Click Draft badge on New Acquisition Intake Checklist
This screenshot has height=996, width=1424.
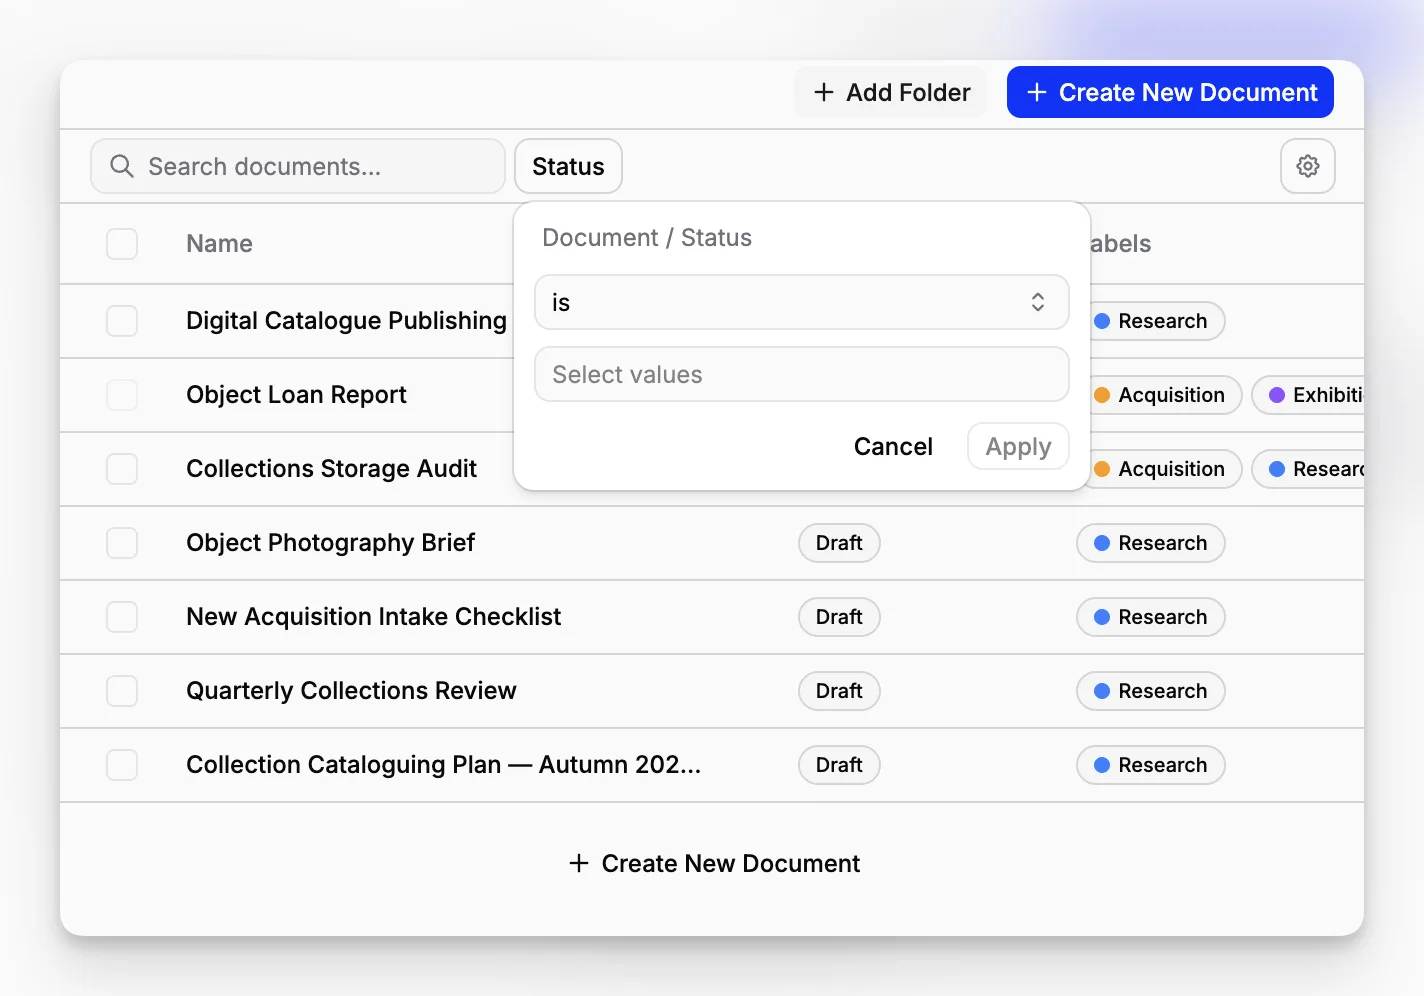tap(839, 617)
